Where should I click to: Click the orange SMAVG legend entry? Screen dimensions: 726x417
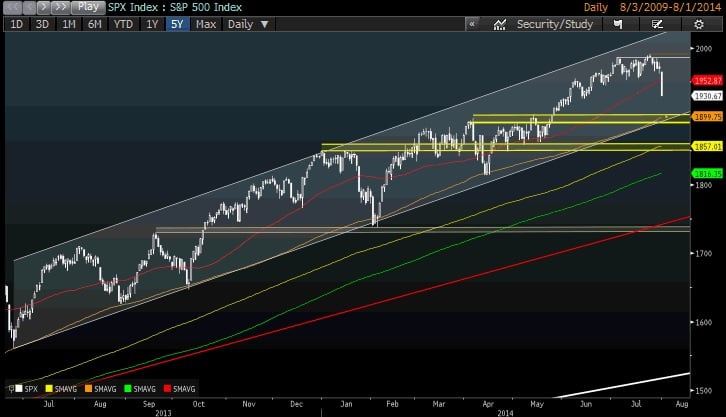[x=100, y=389]
